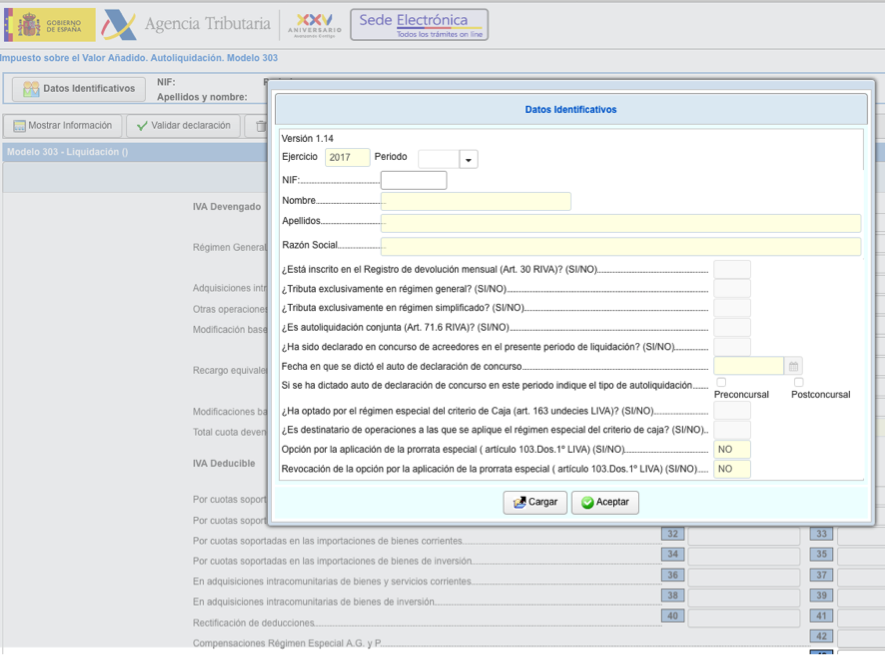The width and height of the screenshot is (886, 655).
Task: Click the Compensaciones Régimen Especial A.G. y P. label
Action: [x=287, y=643]
